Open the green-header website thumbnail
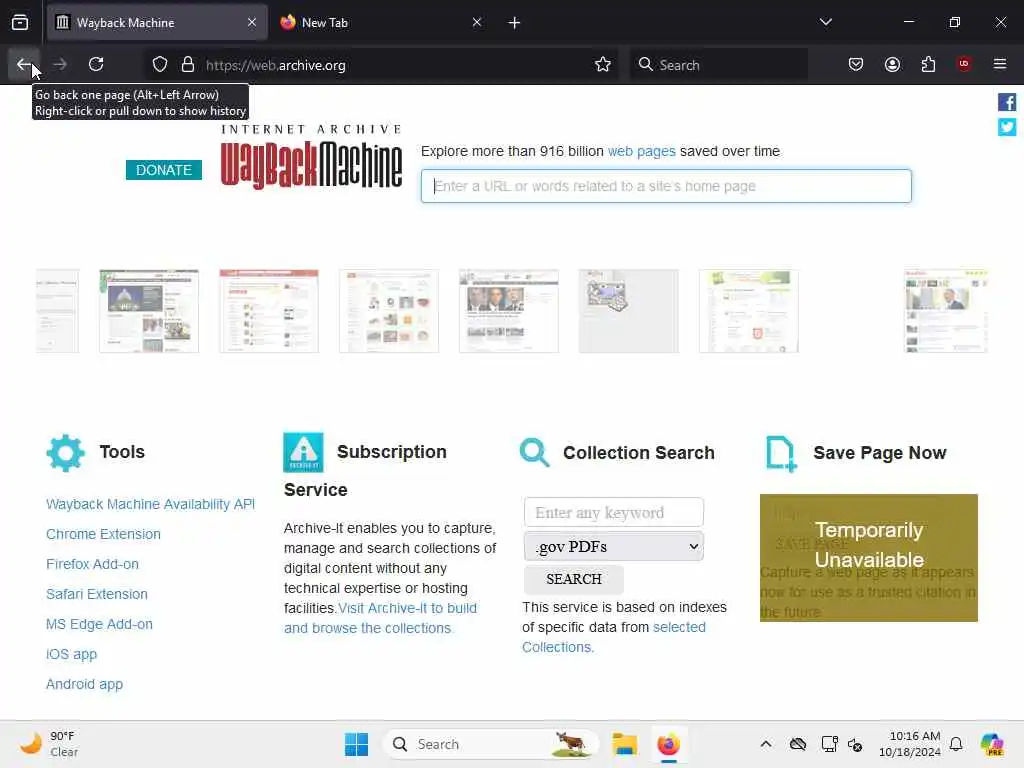1024x768 pixels. coord(749,311)
